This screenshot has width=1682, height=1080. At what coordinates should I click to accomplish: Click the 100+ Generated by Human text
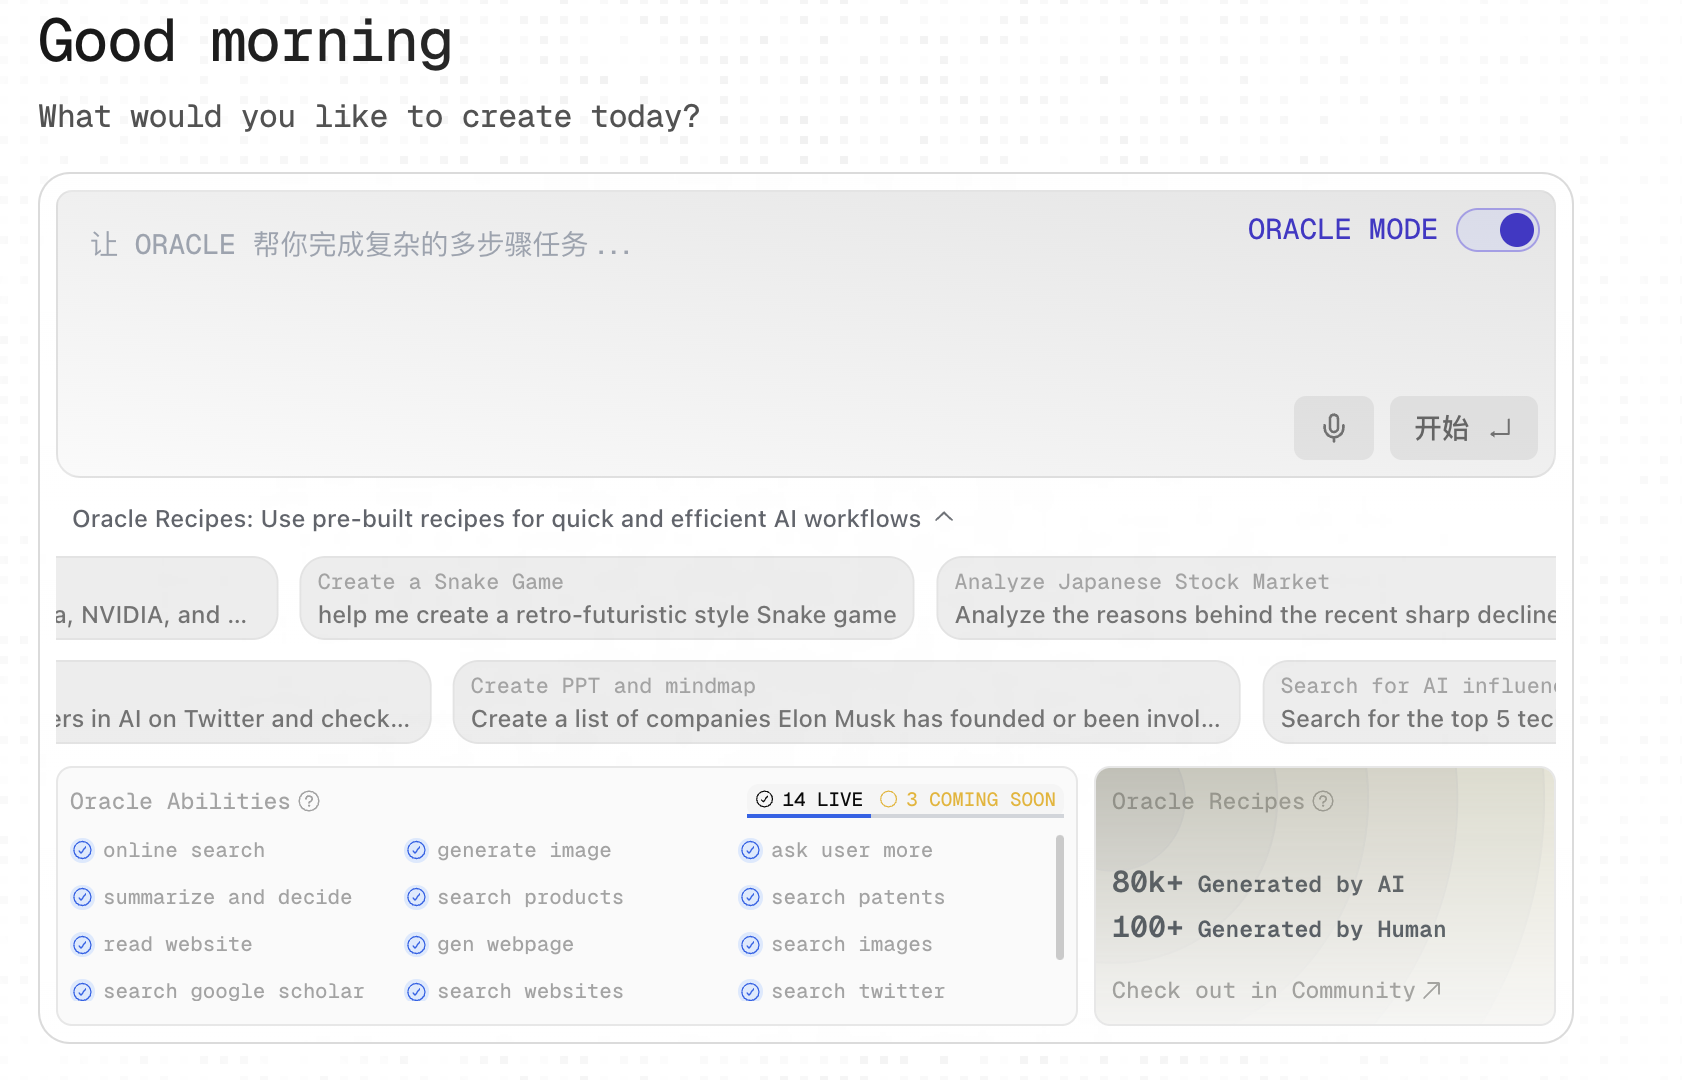pyautogui.click(x=1279, y=928)
